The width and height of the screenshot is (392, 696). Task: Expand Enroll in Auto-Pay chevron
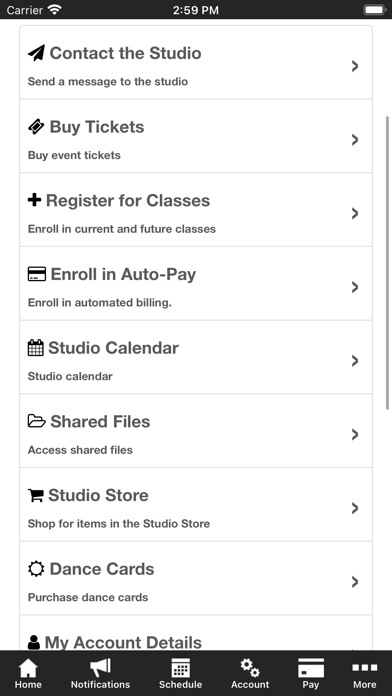coord(355,287)
